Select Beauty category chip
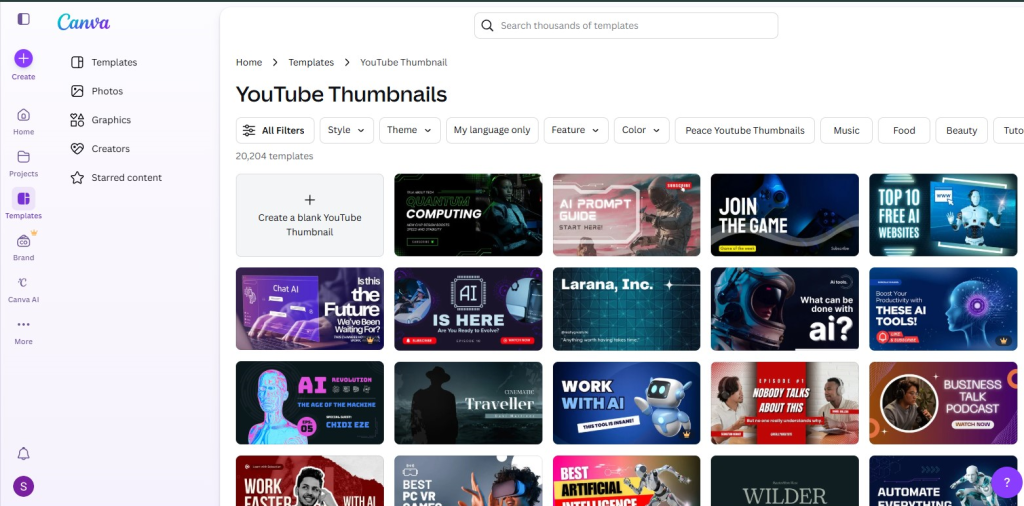This screenshot has height=506, width=1024. tap(961, 130)
